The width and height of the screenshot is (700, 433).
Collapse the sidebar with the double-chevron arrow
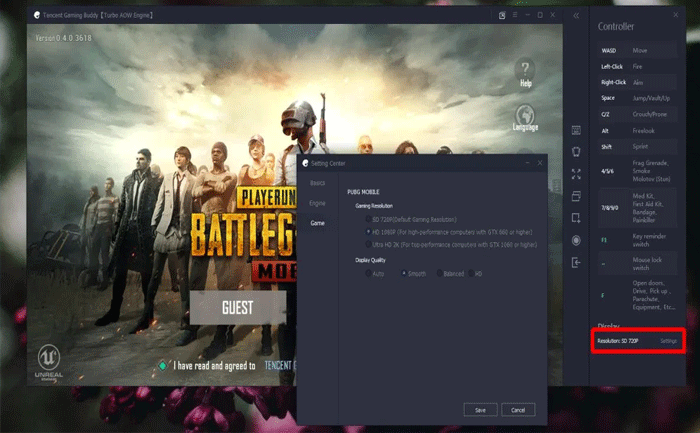coord(576,16)
